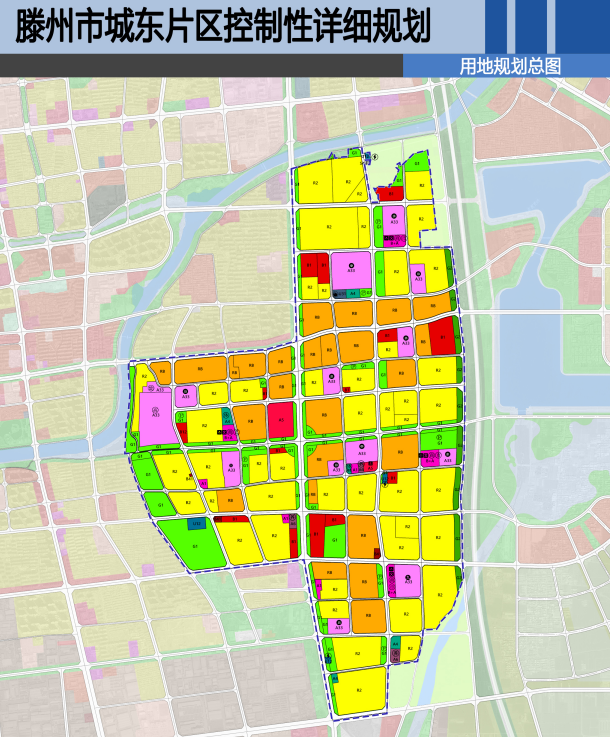
Task: Select the dark-blue A33 parcel left of teal A4
Action: tap(340, 293)
